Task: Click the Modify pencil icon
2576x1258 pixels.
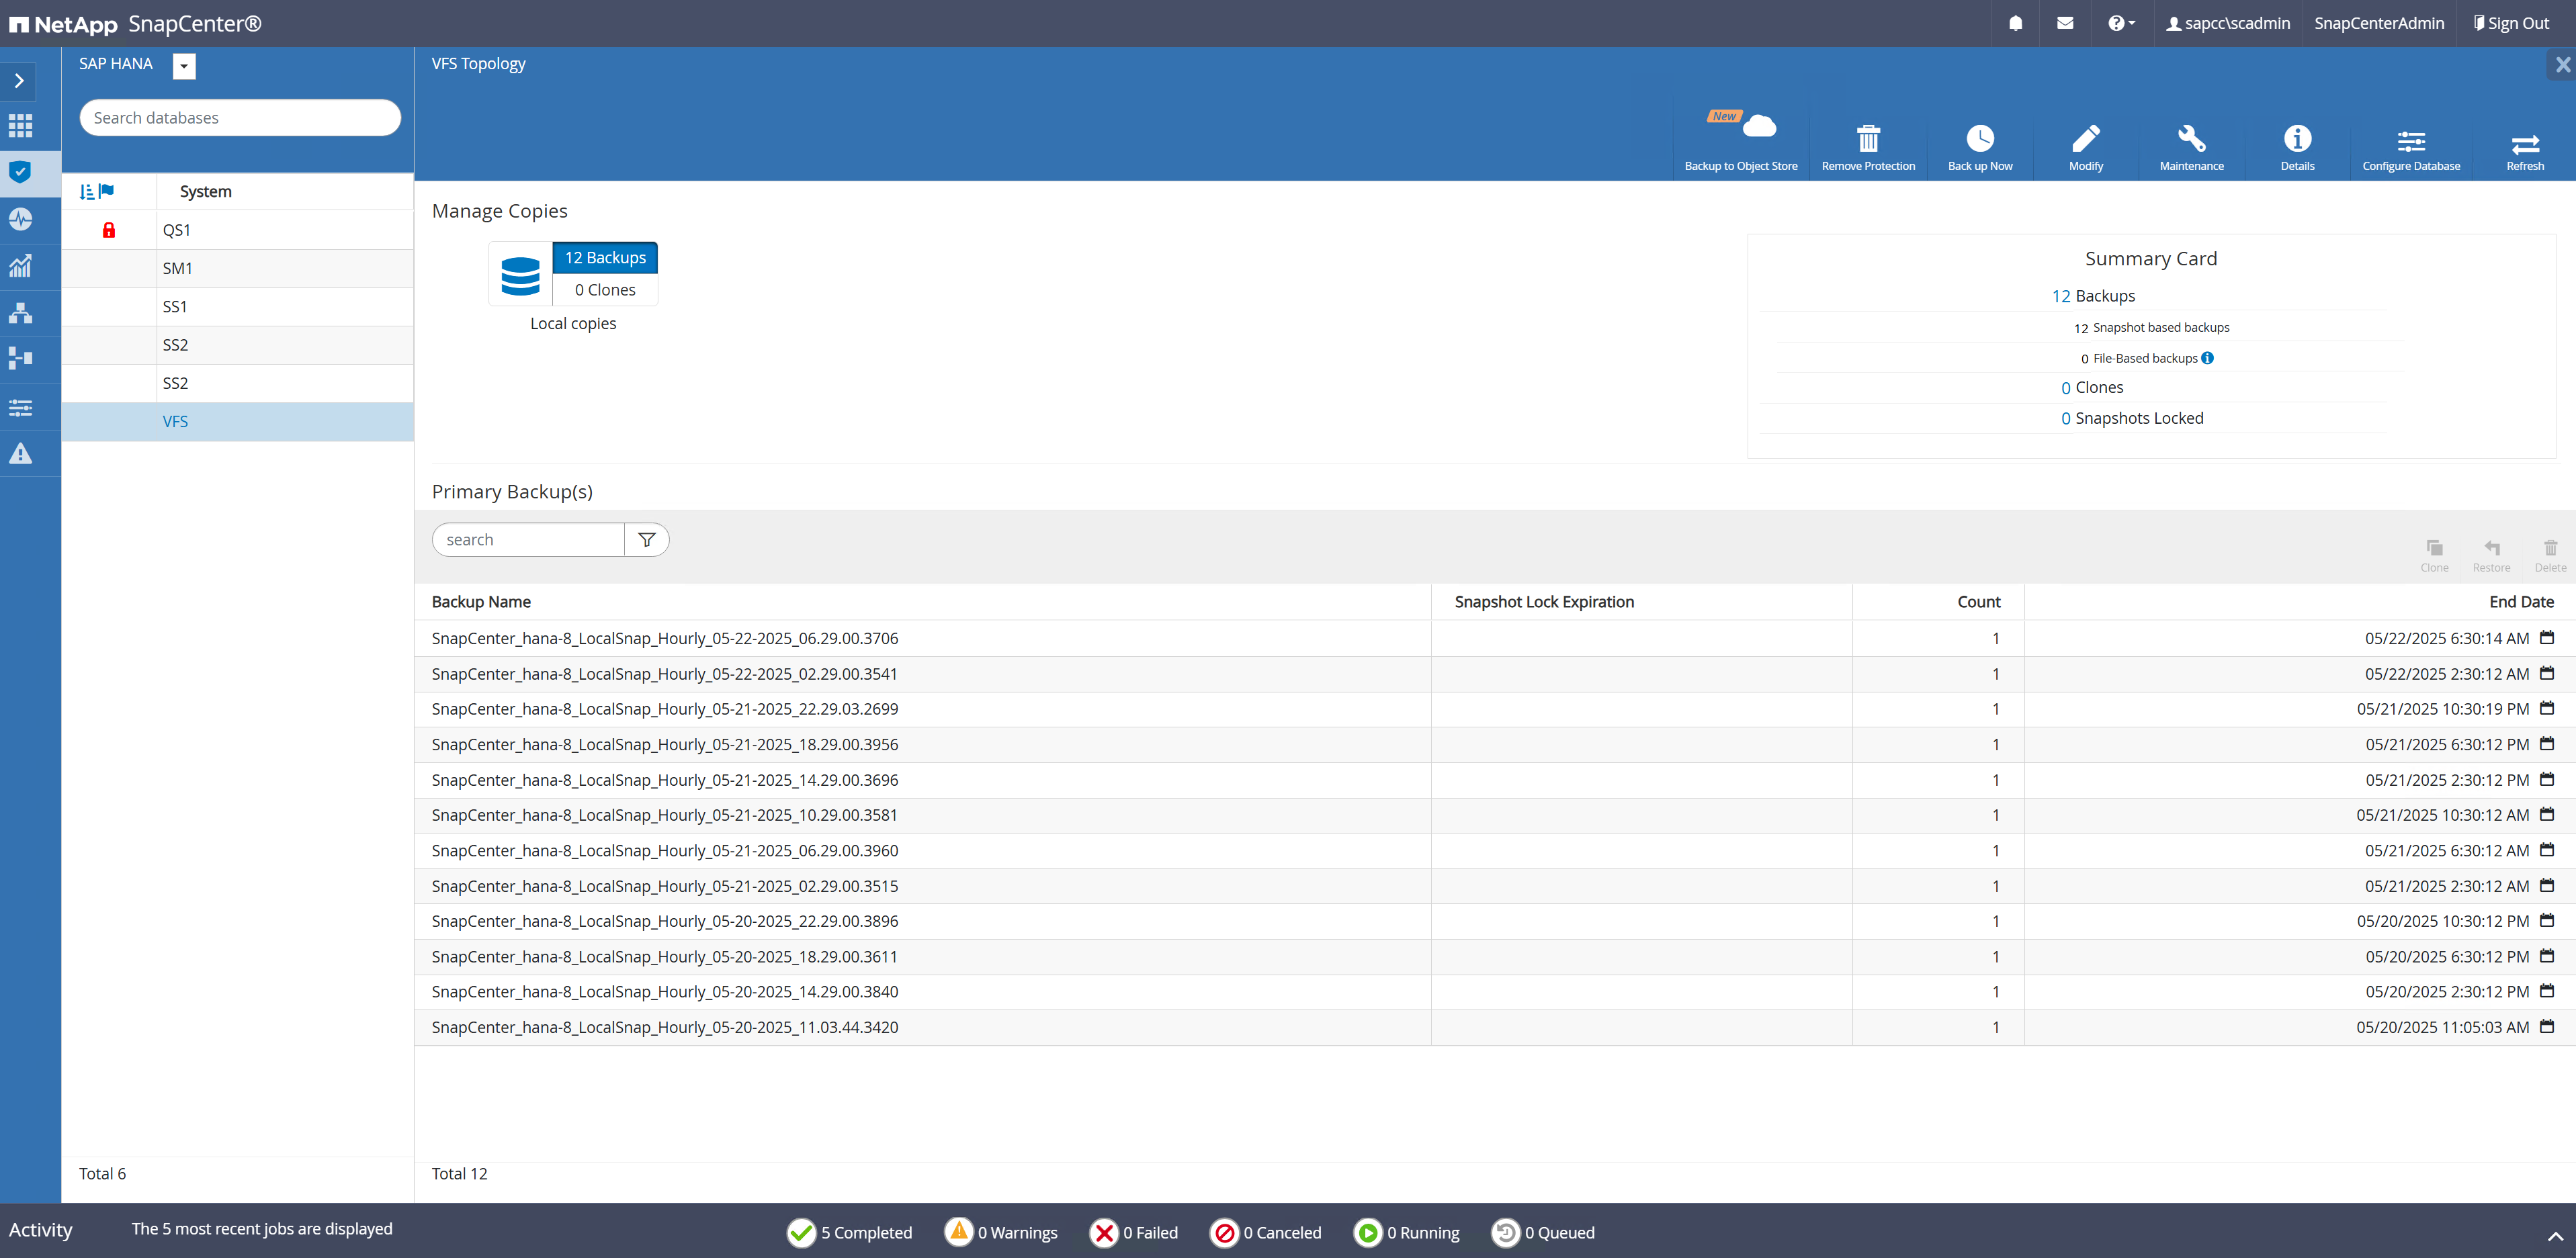Action: point(2085,140)
